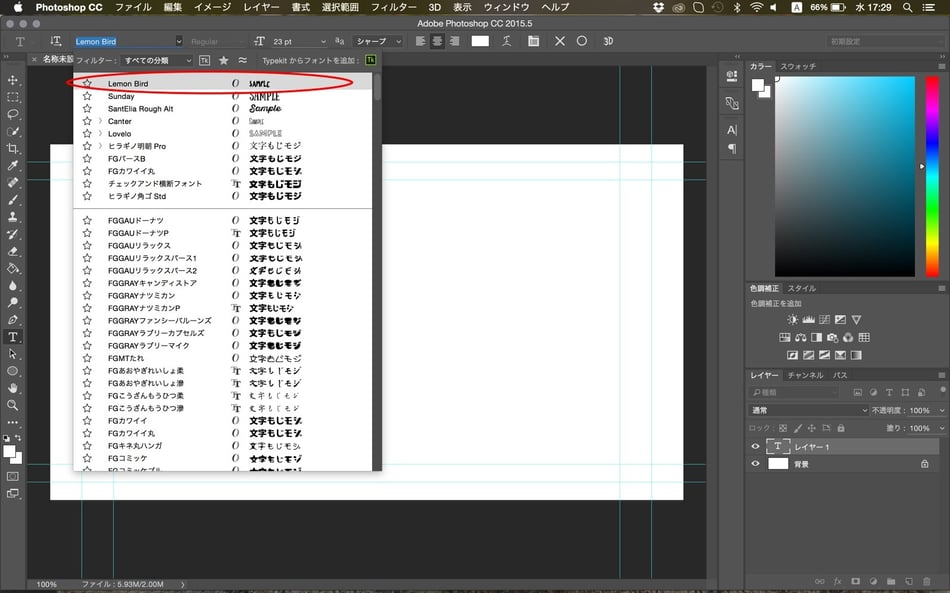Click the center text alignment icon
The height and width of the screenshot is (593, 950).
click(436, 41)
